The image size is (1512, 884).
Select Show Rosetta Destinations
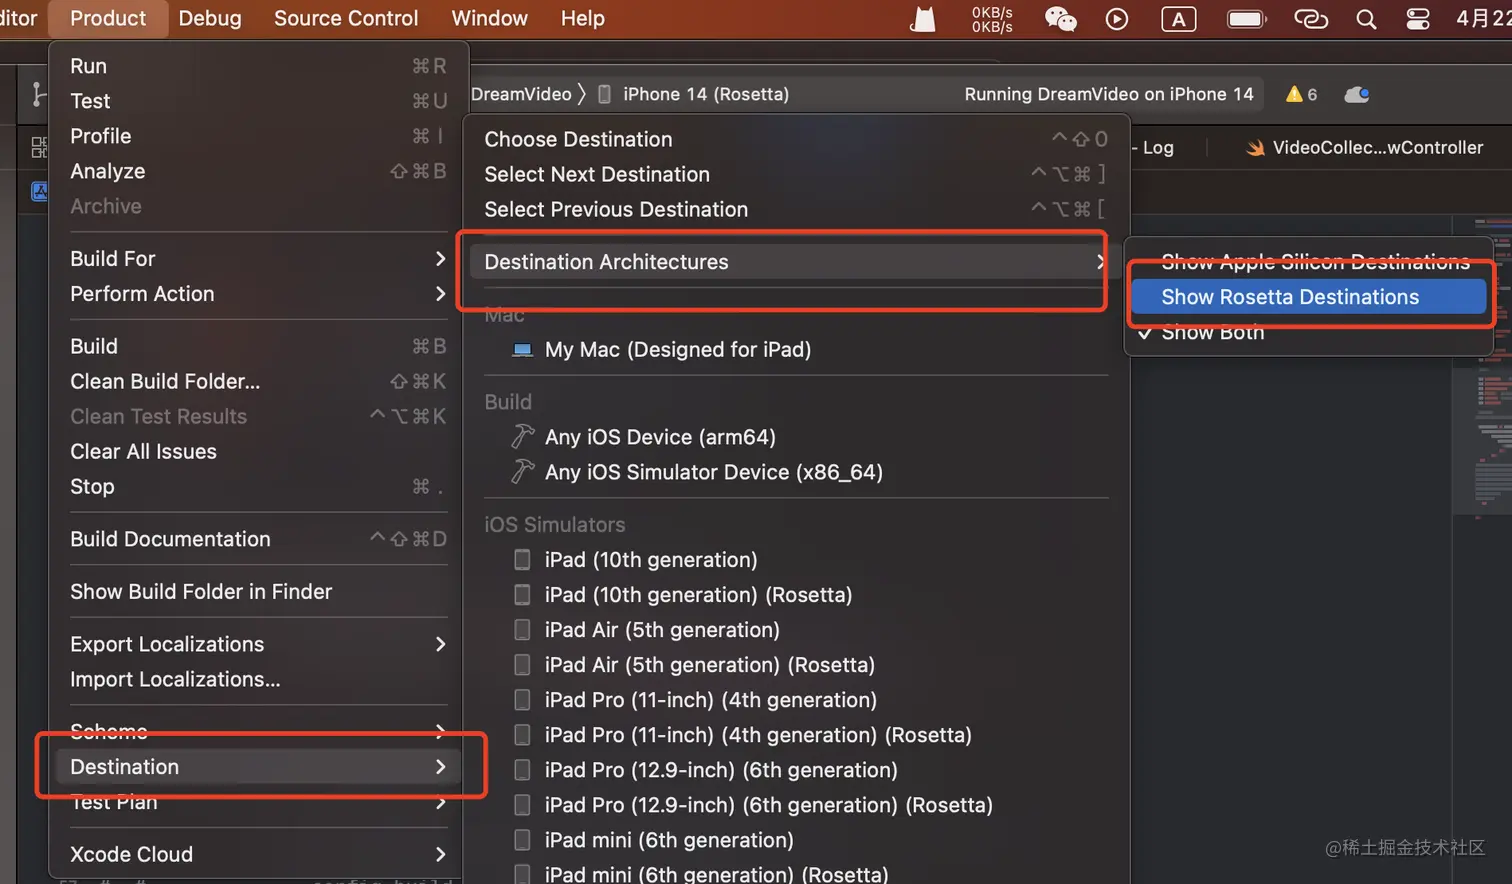coord(1309,297)
